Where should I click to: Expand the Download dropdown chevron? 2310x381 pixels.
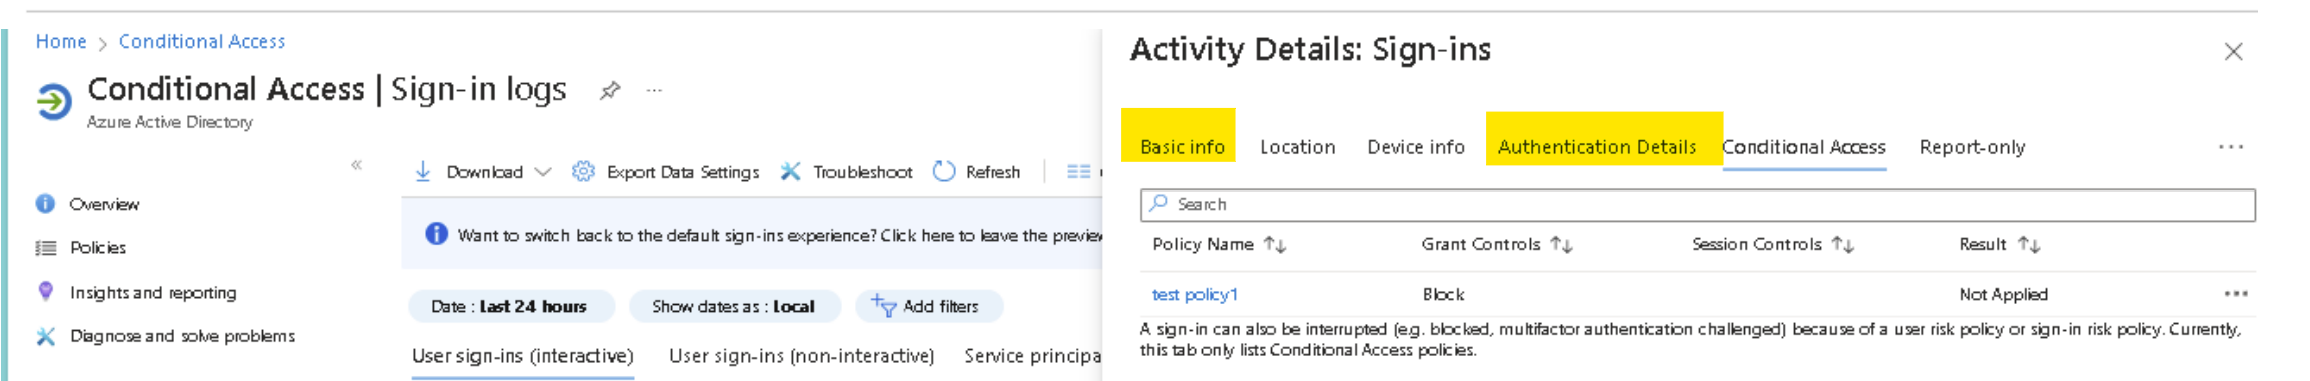543,172
